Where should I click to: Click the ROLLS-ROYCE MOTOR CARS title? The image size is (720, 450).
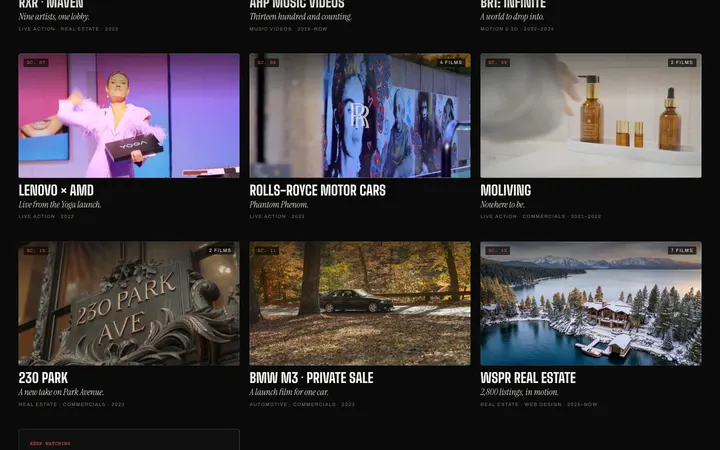pos(317,190)
